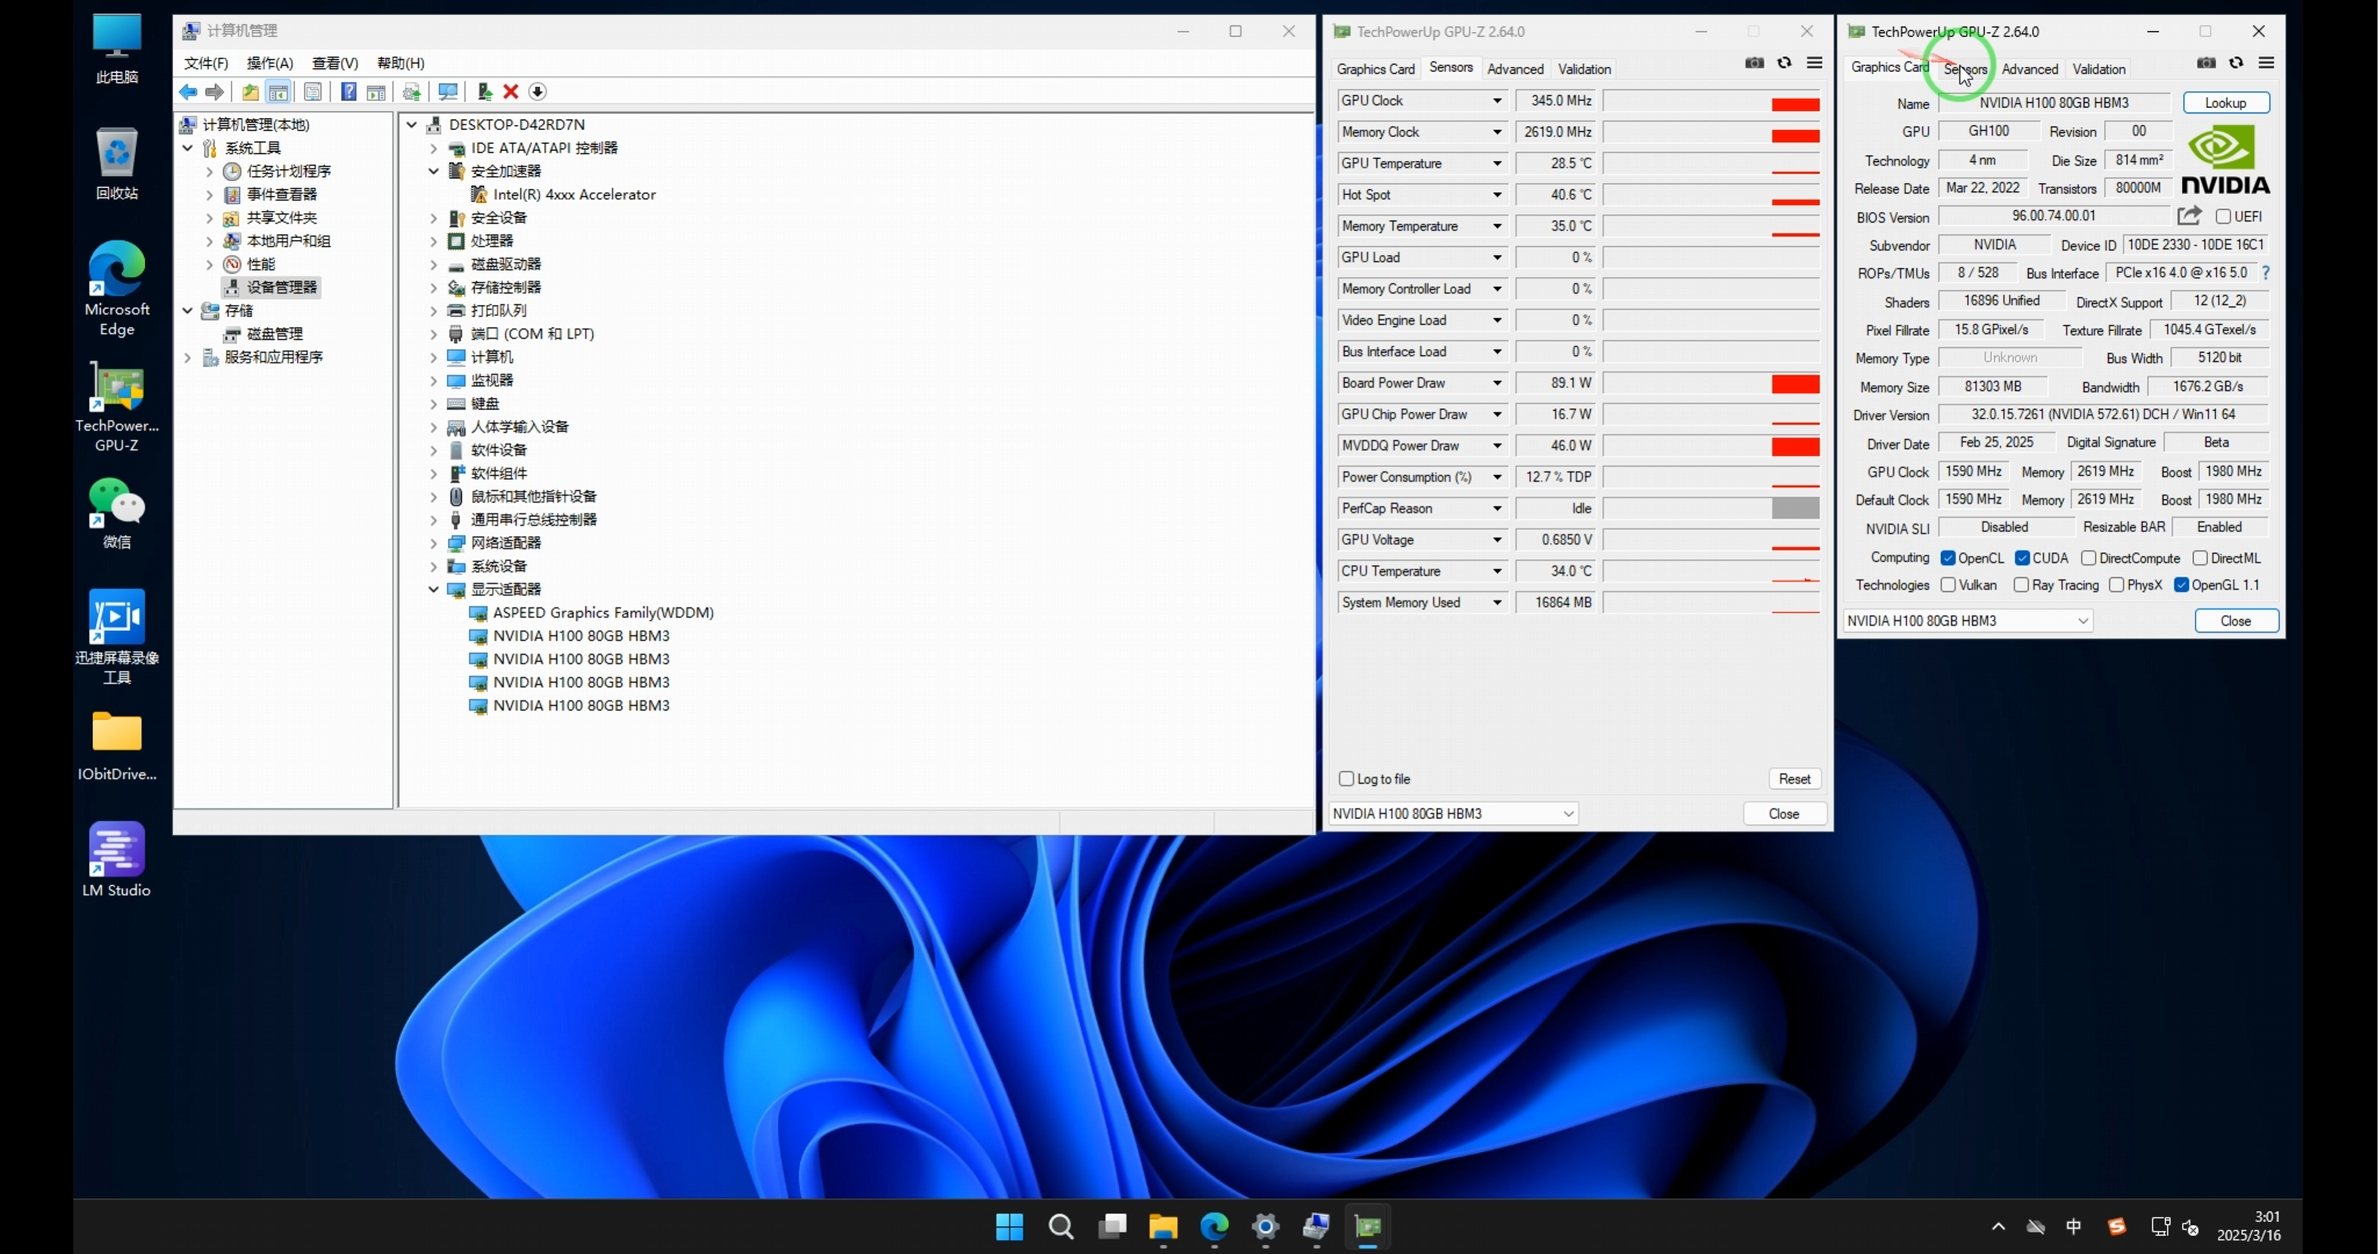Open the hamburger menu in GPU-Z Graphics Card window
Image resolution: width=2378 pixels, height=1254 pixels.
pyautogui.click(x=2266, y=63)
